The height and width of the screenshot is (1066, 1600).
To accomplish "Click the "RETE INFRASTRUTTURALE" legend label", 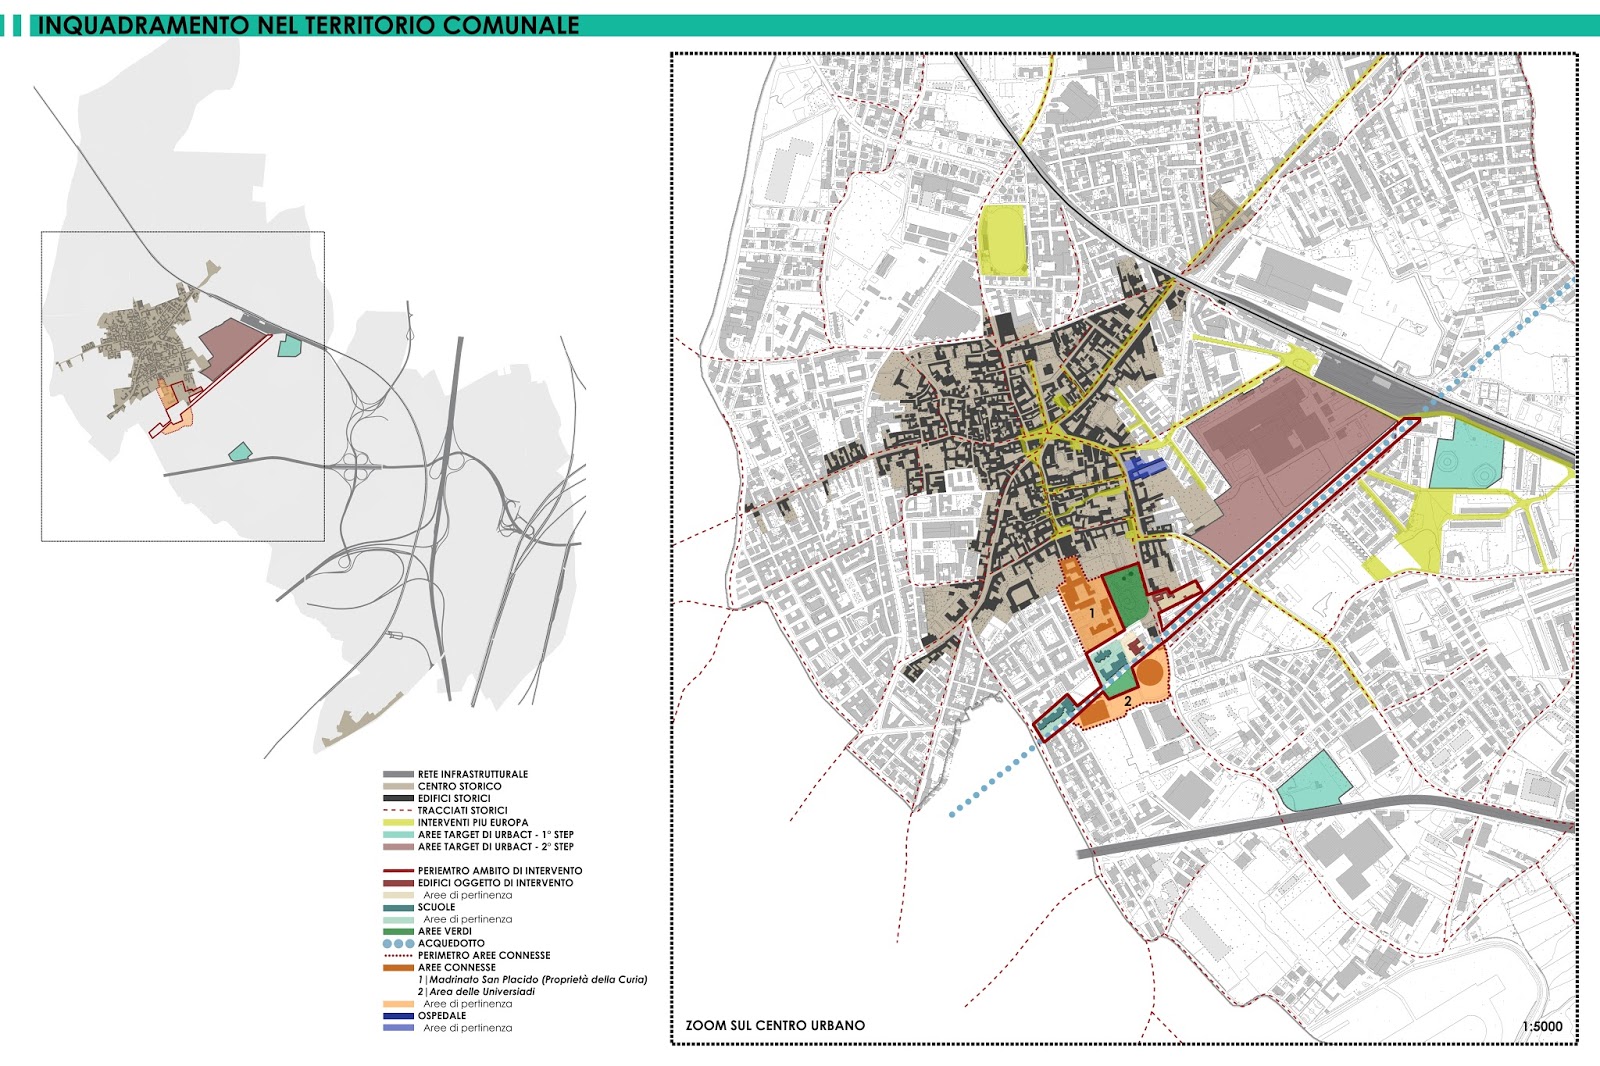I will (473, 774).
